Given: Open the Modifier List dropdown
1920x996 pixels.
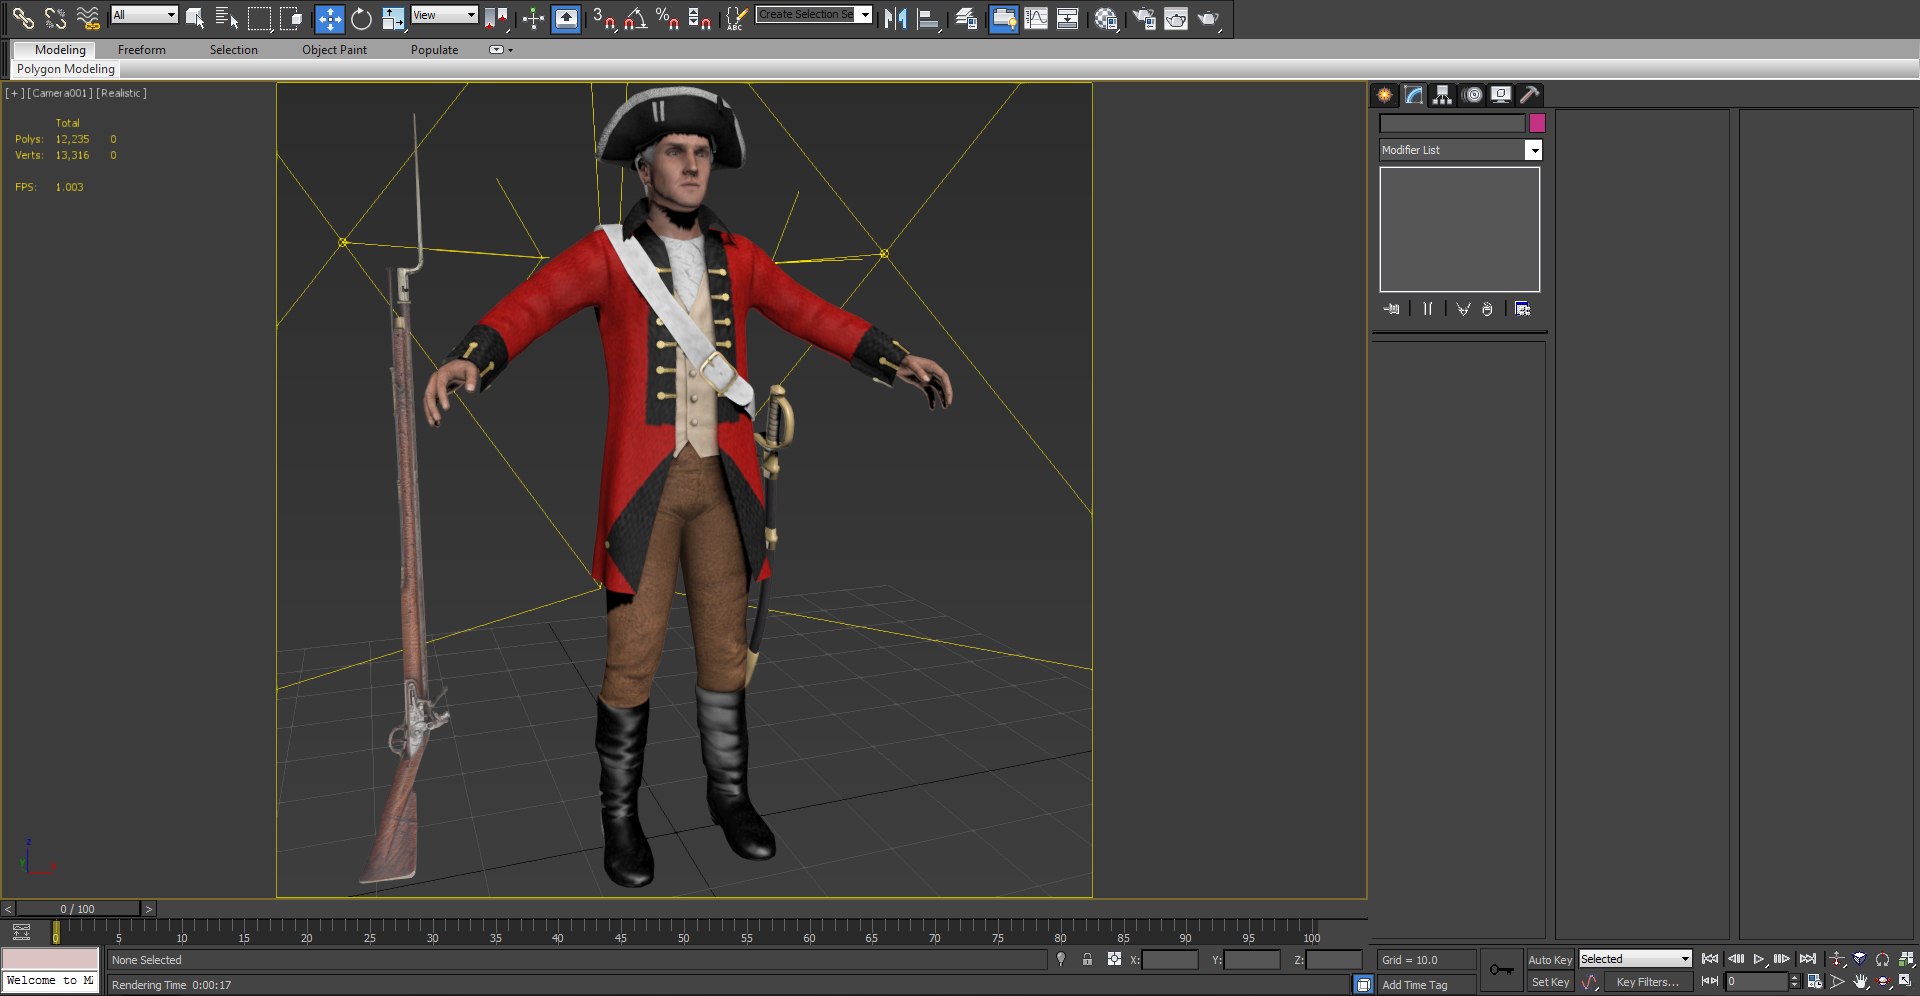Looking at the screenshot, I should (x=1460, y=150).
